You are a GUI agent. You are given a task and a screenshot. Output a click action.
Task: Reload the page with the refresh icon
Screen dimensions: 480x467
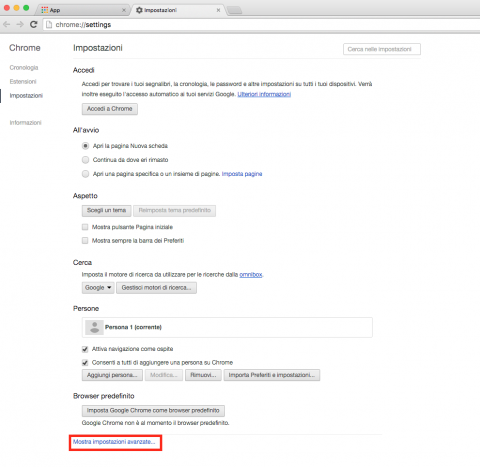(34, 24)
